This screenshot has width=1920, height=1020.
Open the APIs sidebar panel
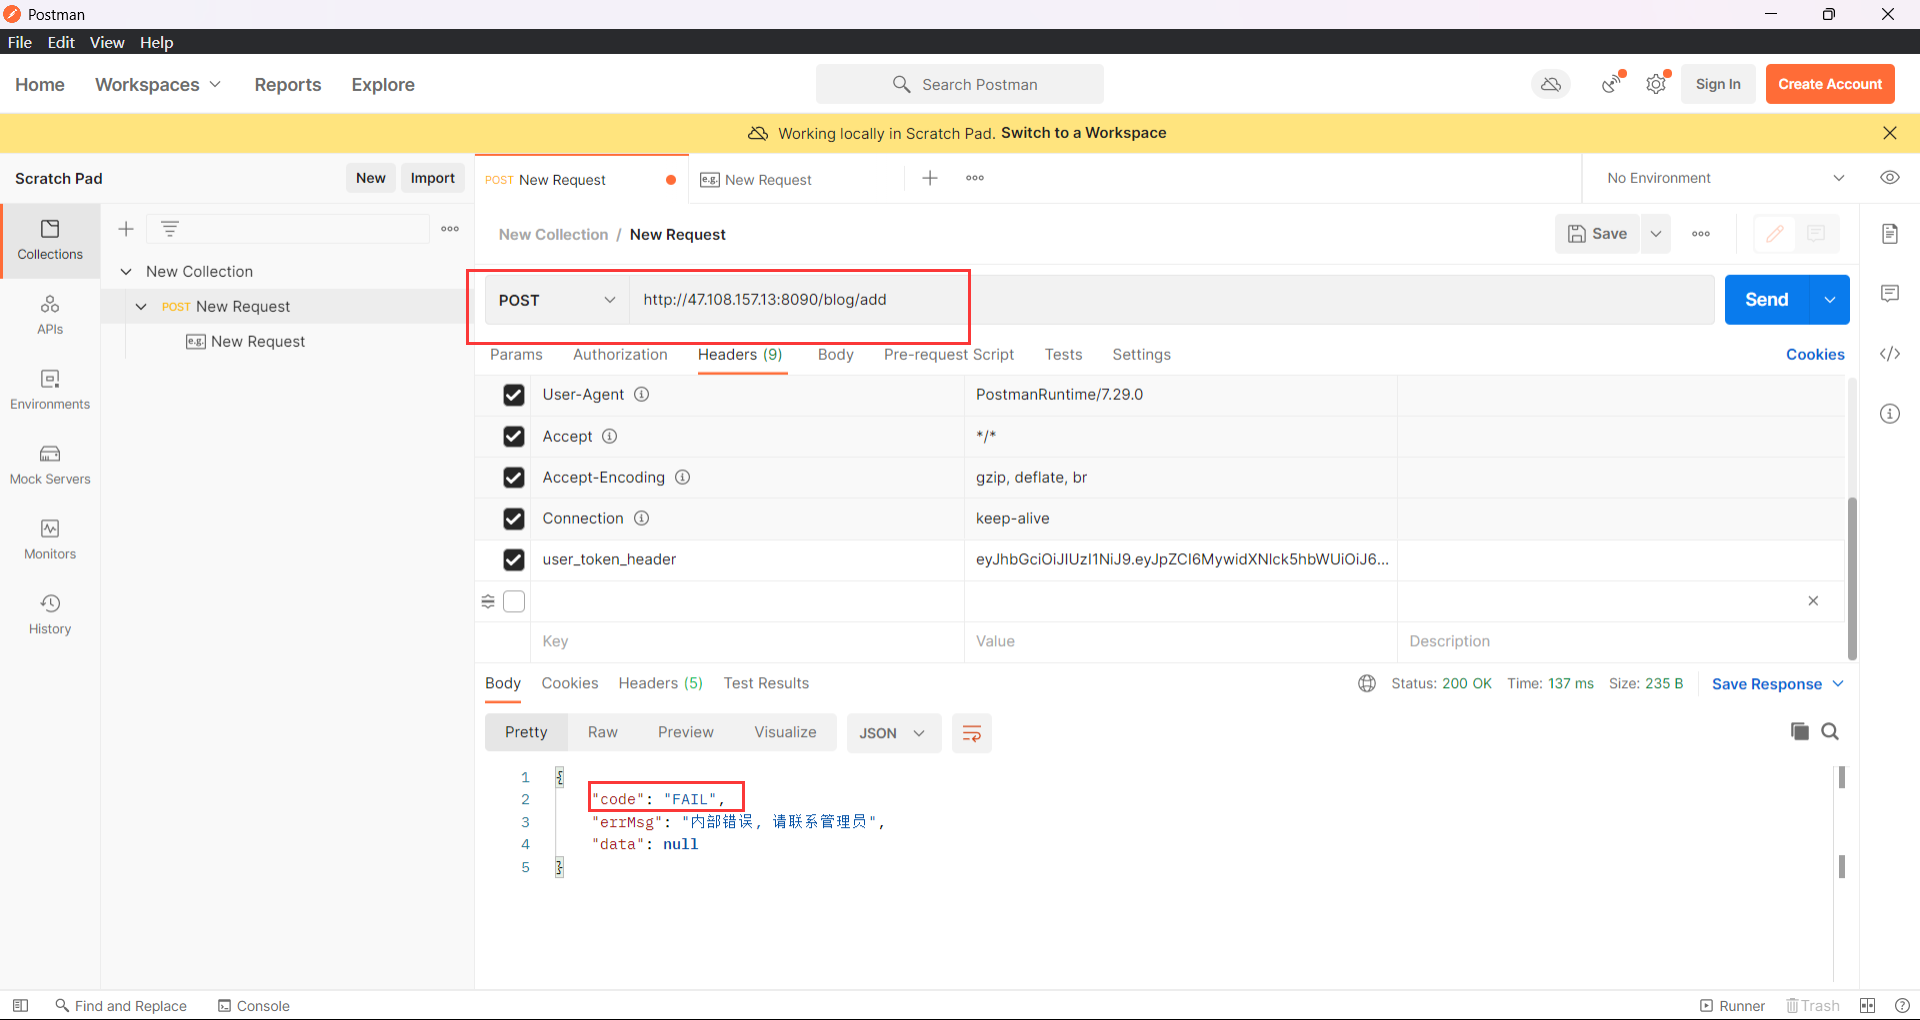click(x=50, y=315)
